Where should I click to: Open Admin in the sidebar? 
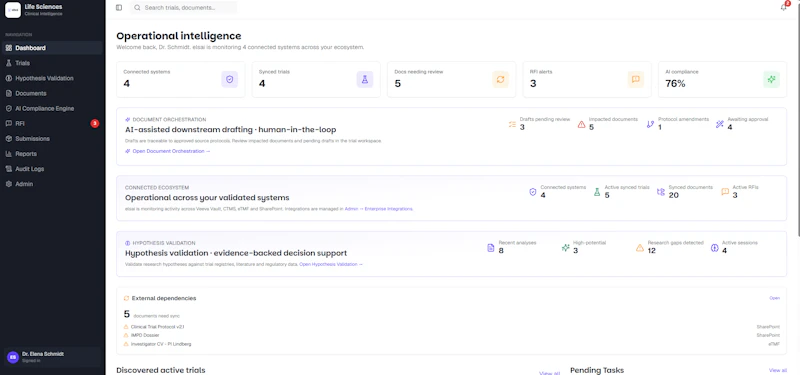pos(52,184)
